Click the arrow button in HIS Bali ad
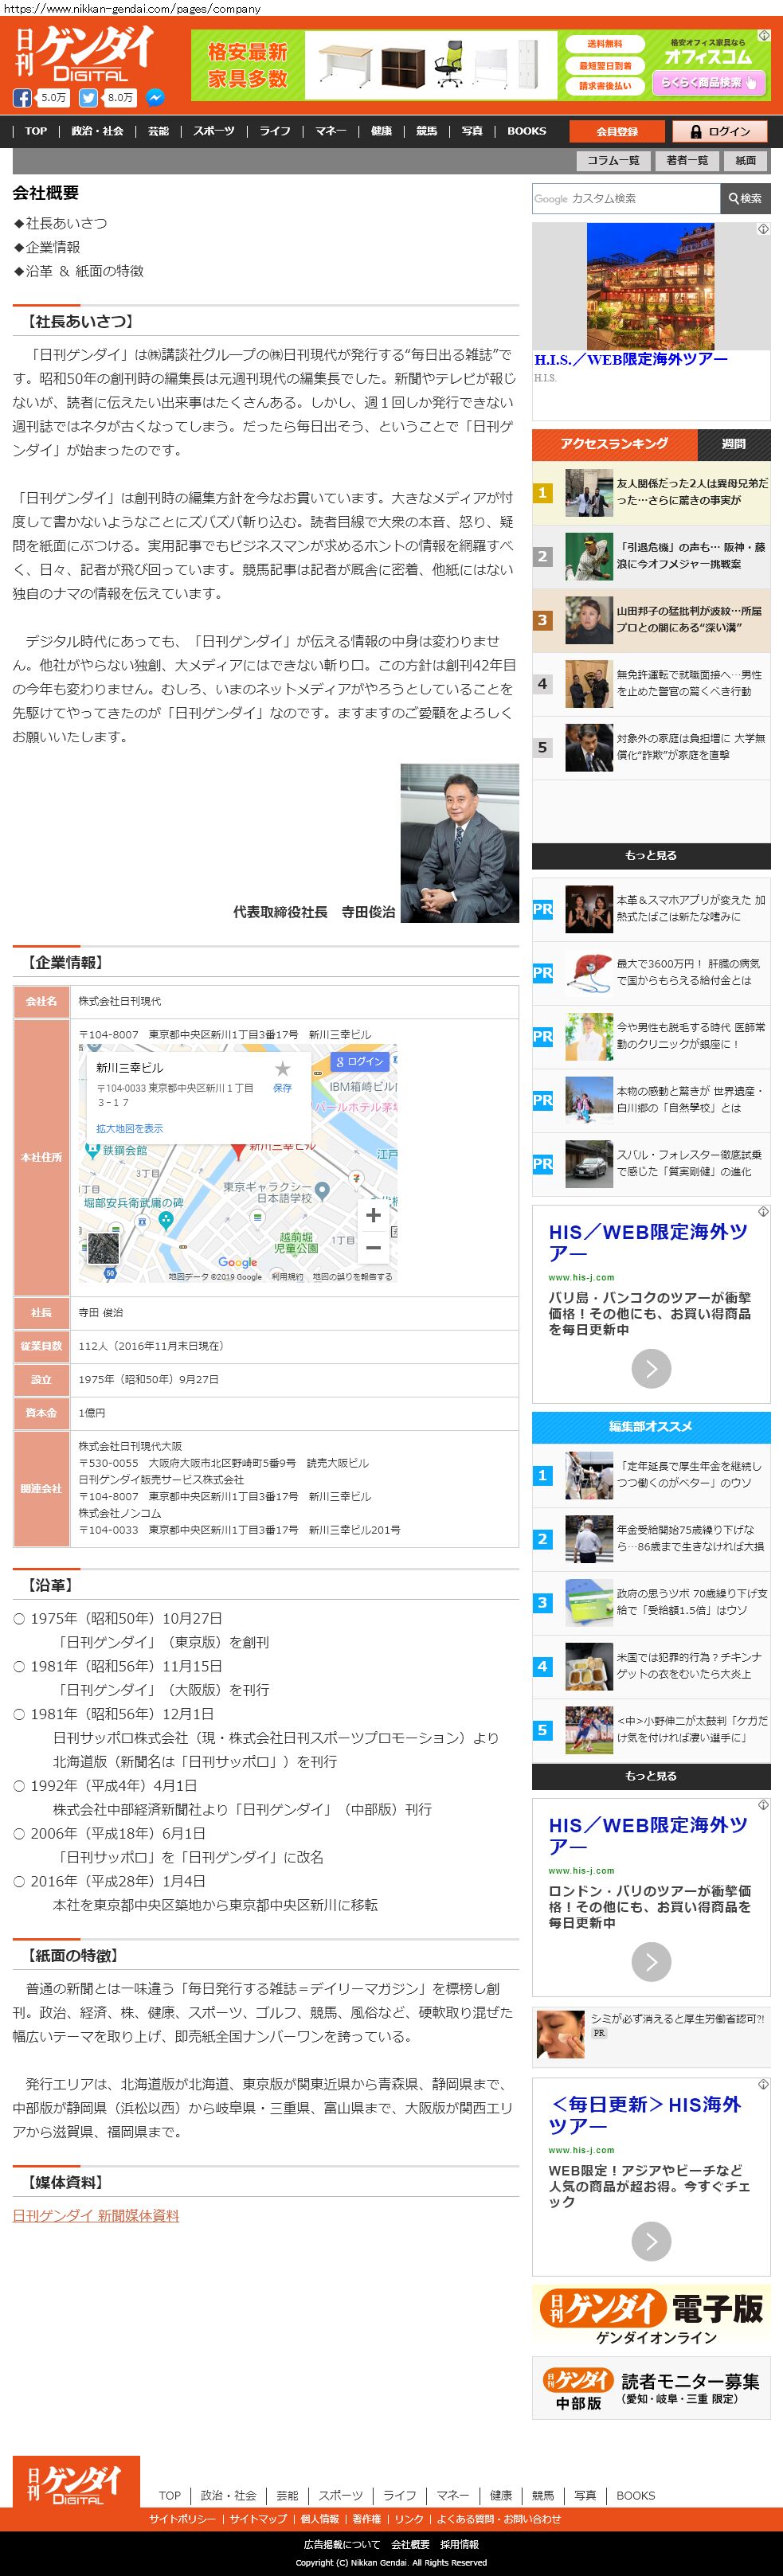Viewport: 783px width, 2576px height. tap(651, 1368)
